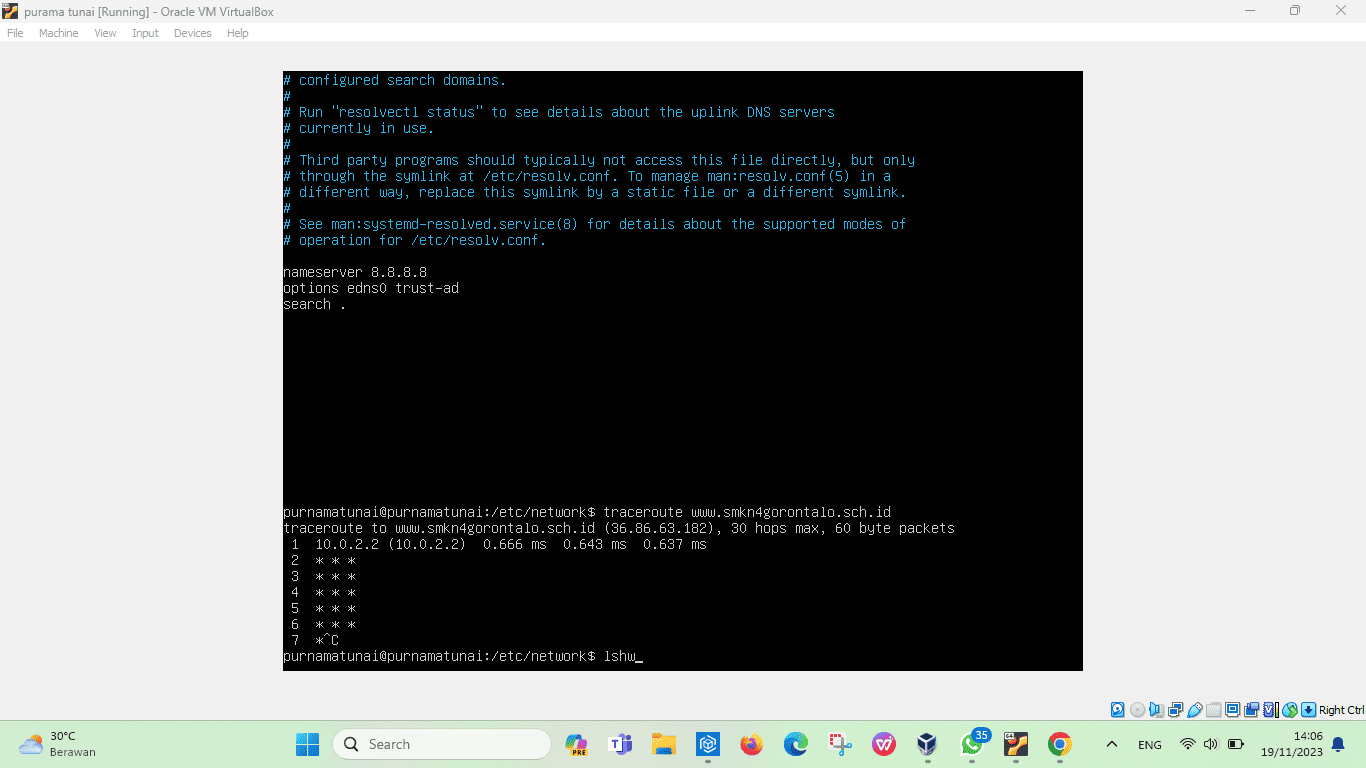1366x768 pixels.
Task: Open clock showing 14:06 19/11/2023
Action: (1291, 744)
